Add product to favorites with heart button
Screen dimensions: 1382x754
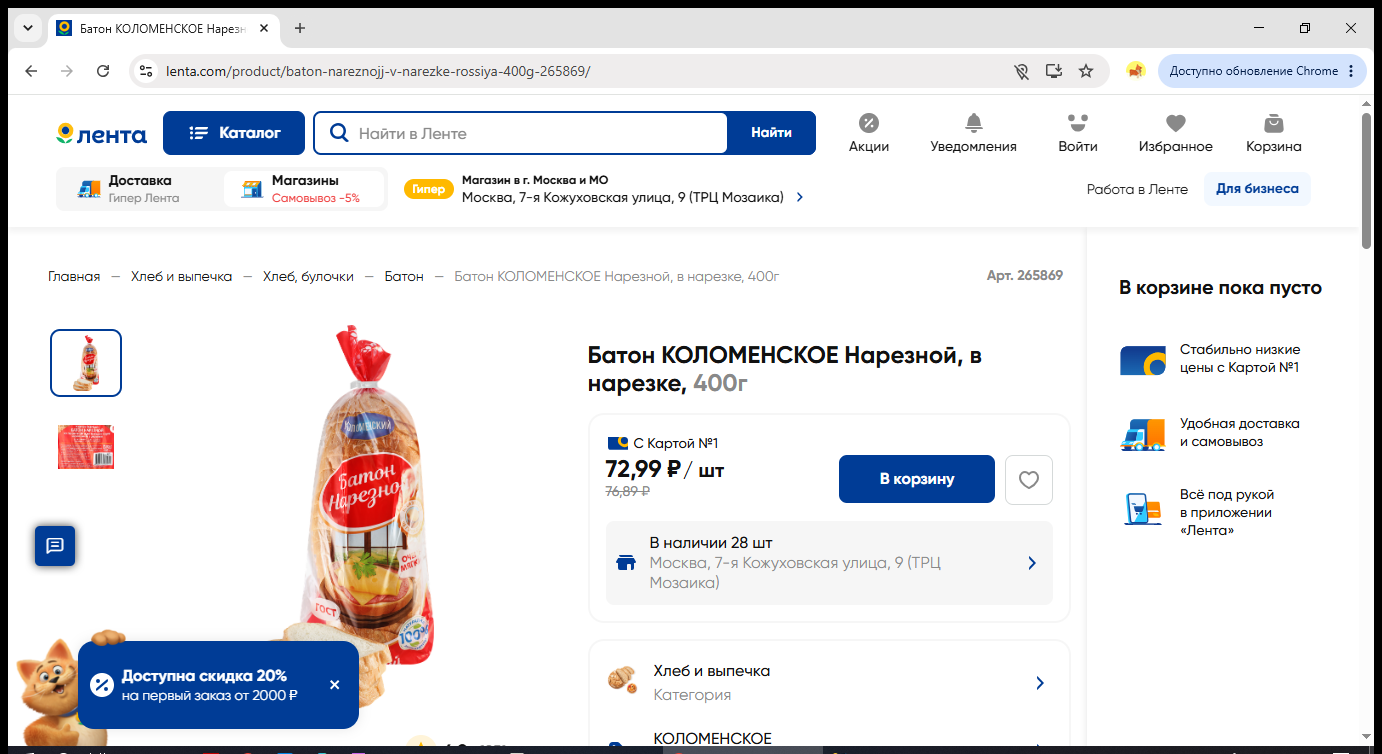pyautogui.click(x=1029, y=480)
